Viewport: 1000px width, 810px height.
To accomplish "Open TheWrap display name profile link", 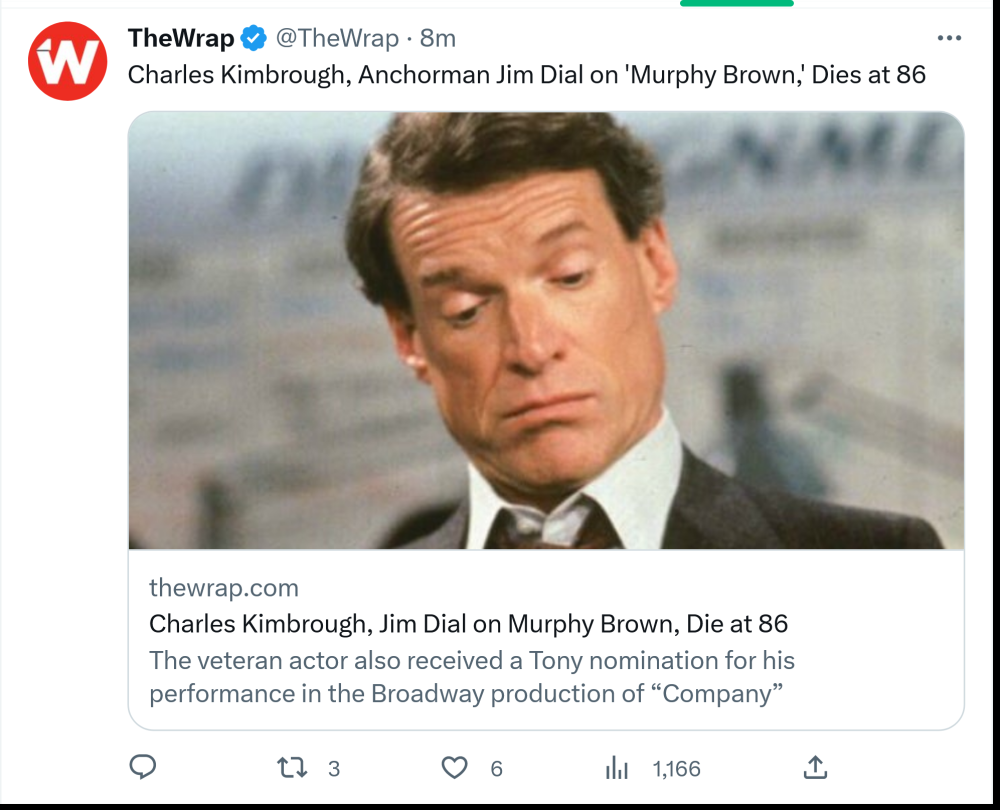I will tap(181, 39).
